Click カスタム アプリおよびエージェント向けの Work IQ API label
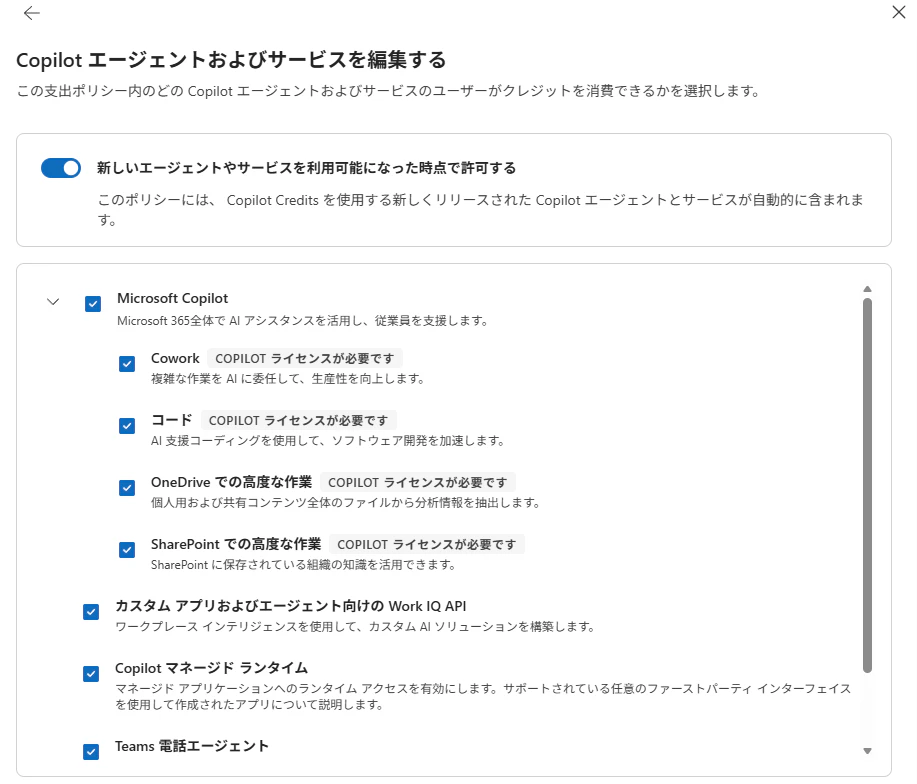 pyautogui.click(x=291, y=606)
